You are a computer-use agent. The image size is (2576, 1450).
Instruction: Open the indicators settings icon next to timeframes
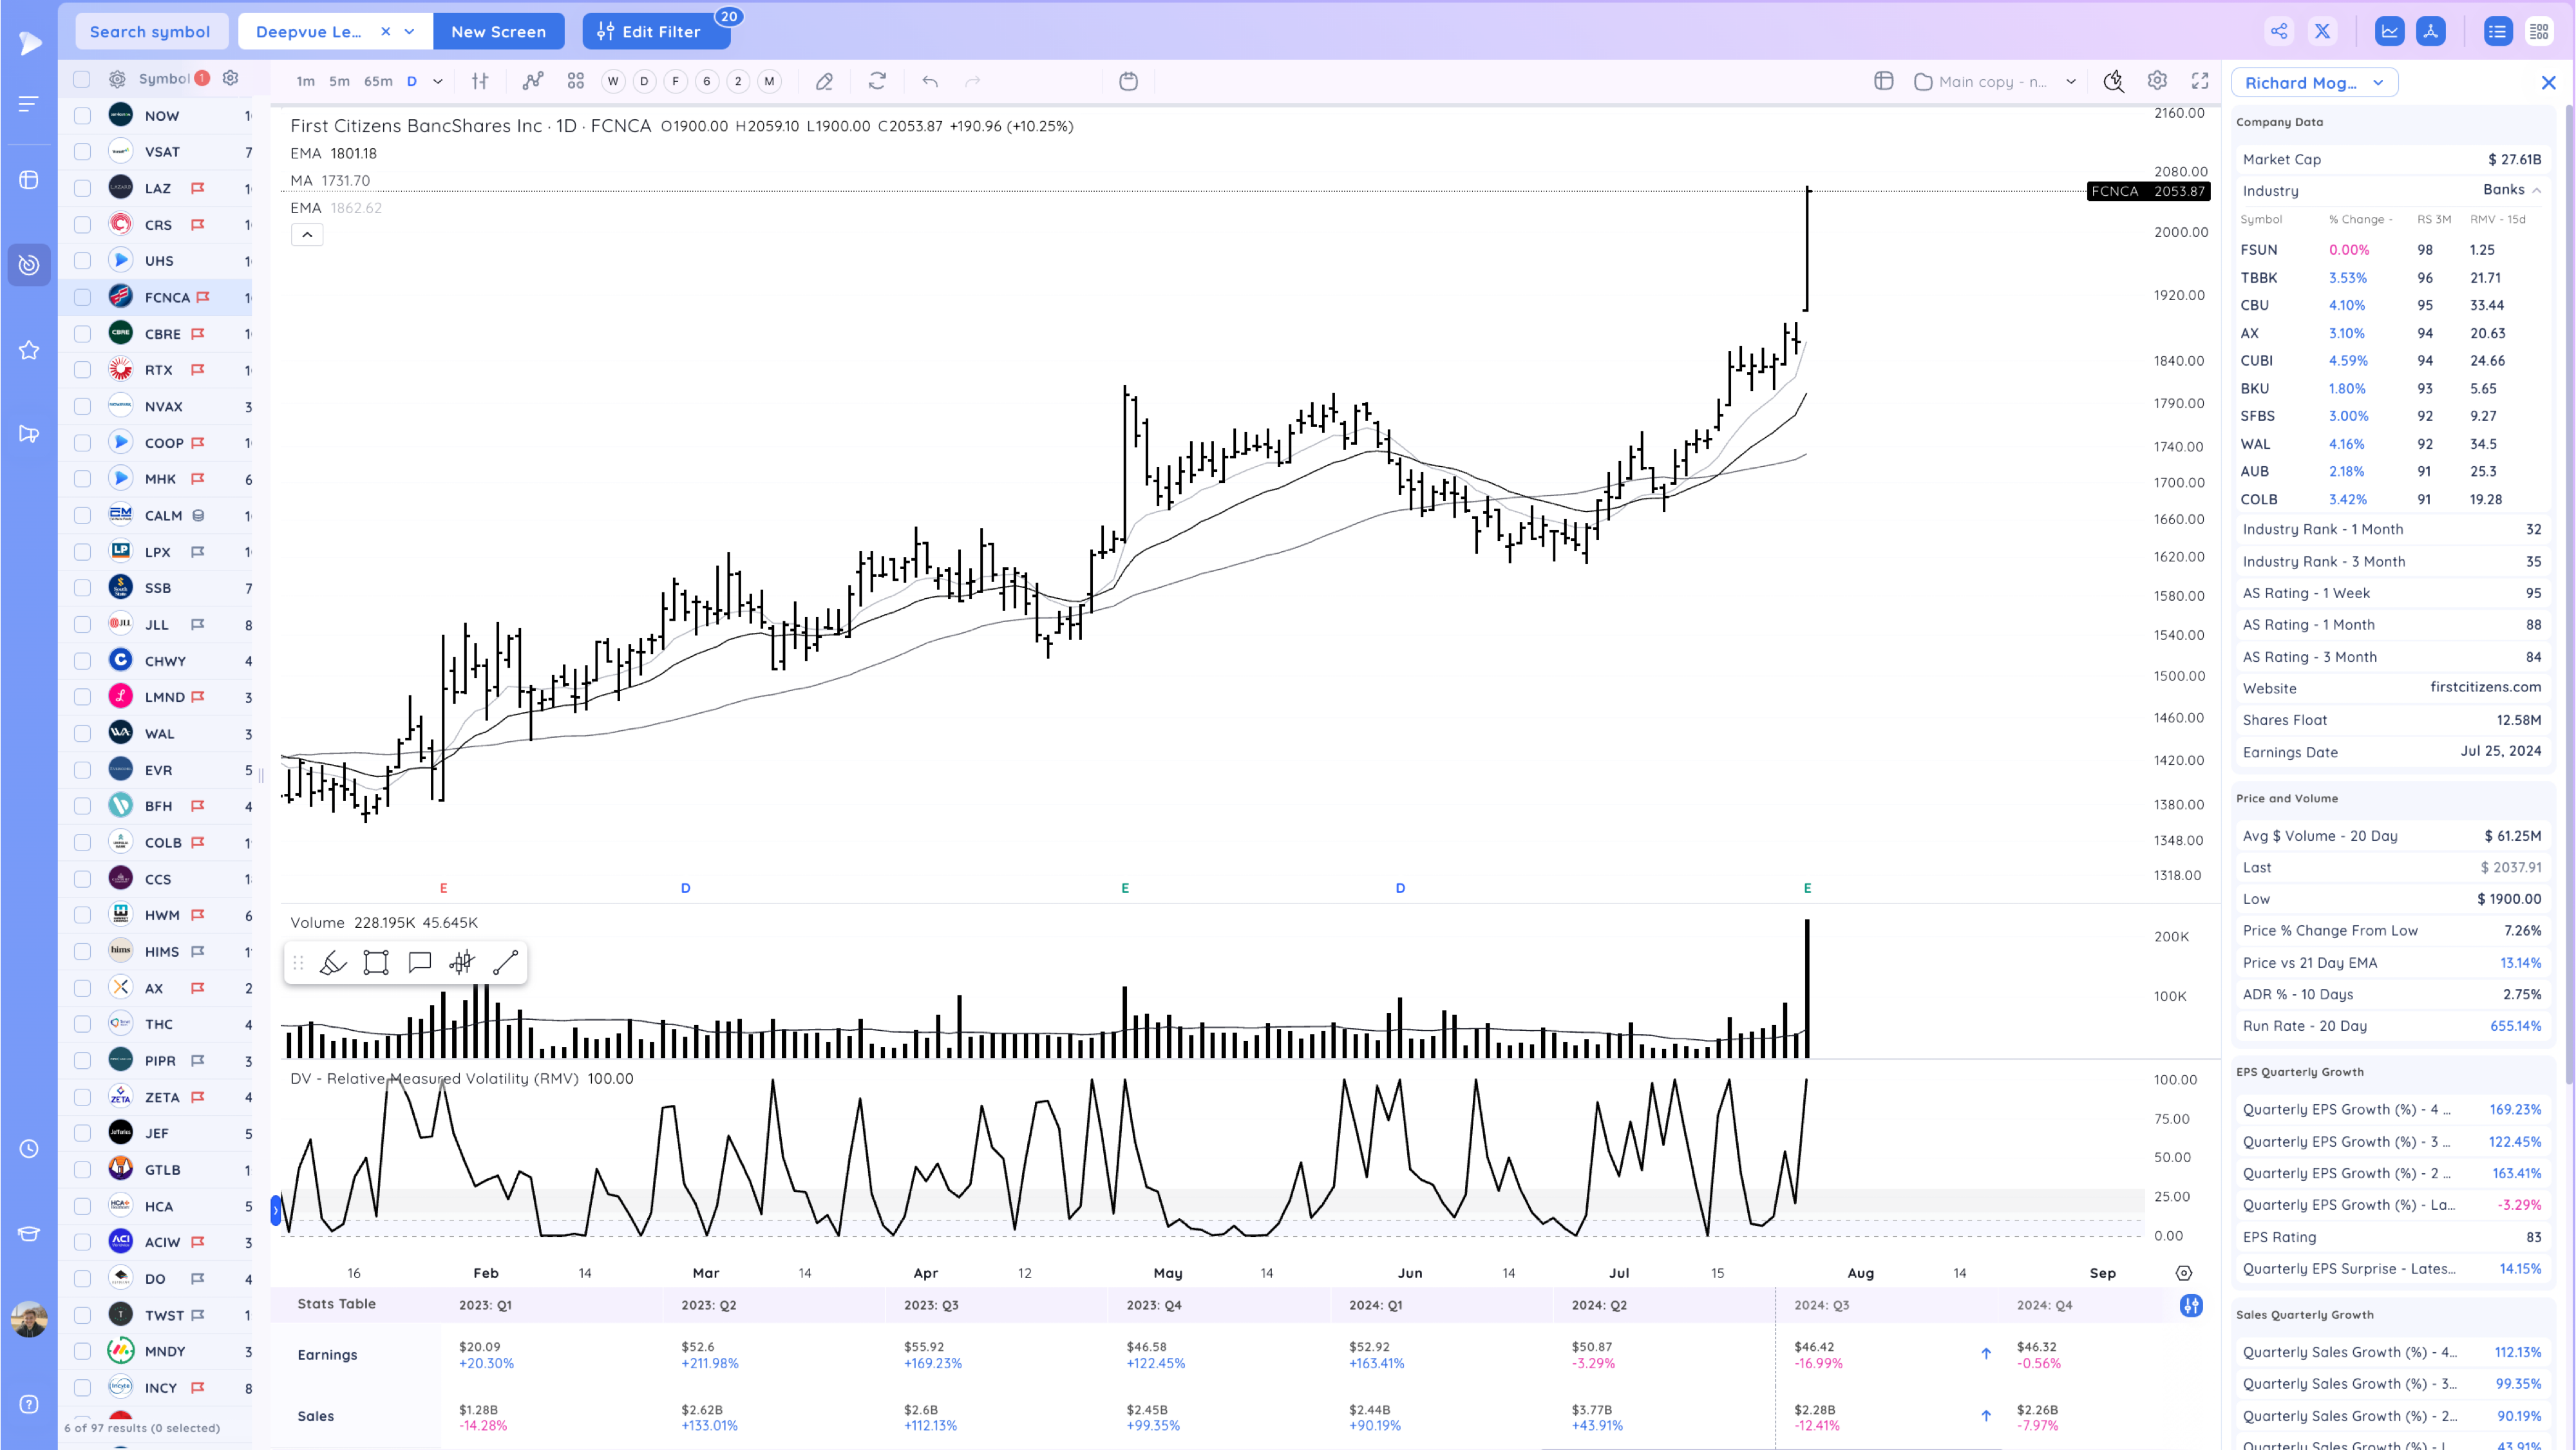click(480, 81)
